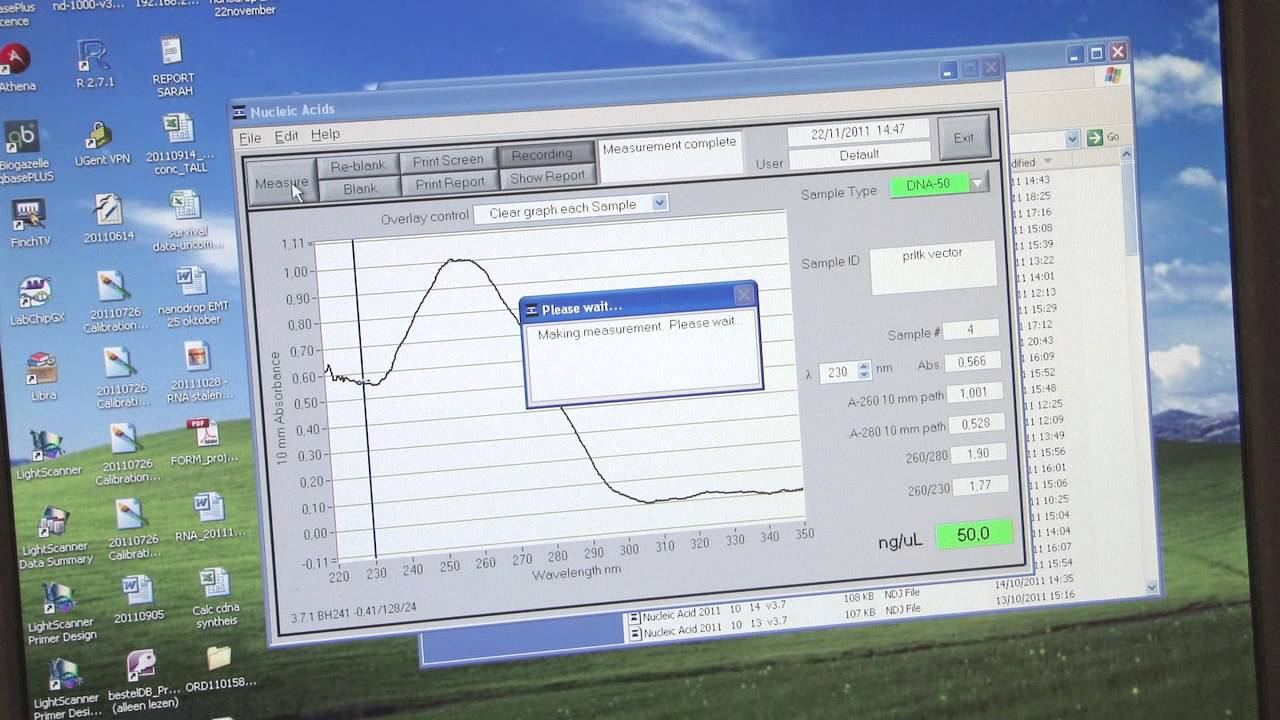
Task: Click the Measure button
Action: 281,183
